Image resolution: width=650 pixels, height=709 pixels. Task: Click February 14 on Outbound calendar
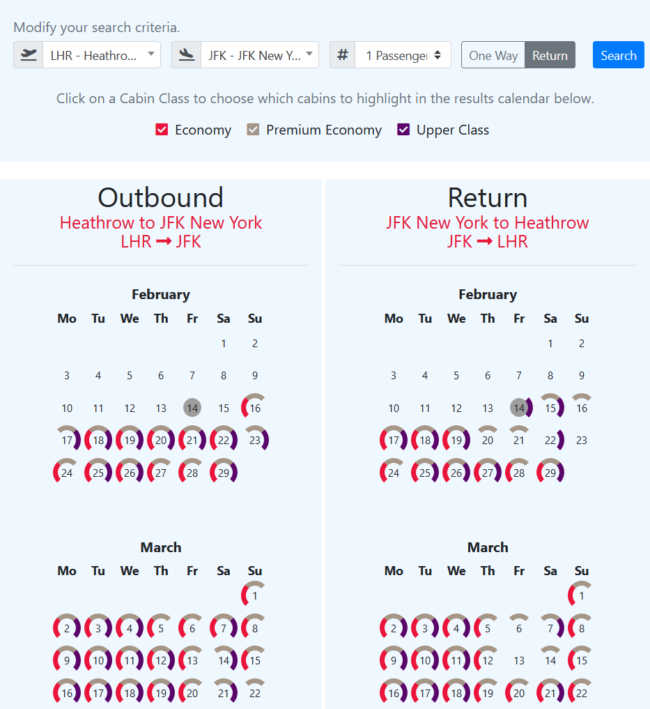coord(192,408)
